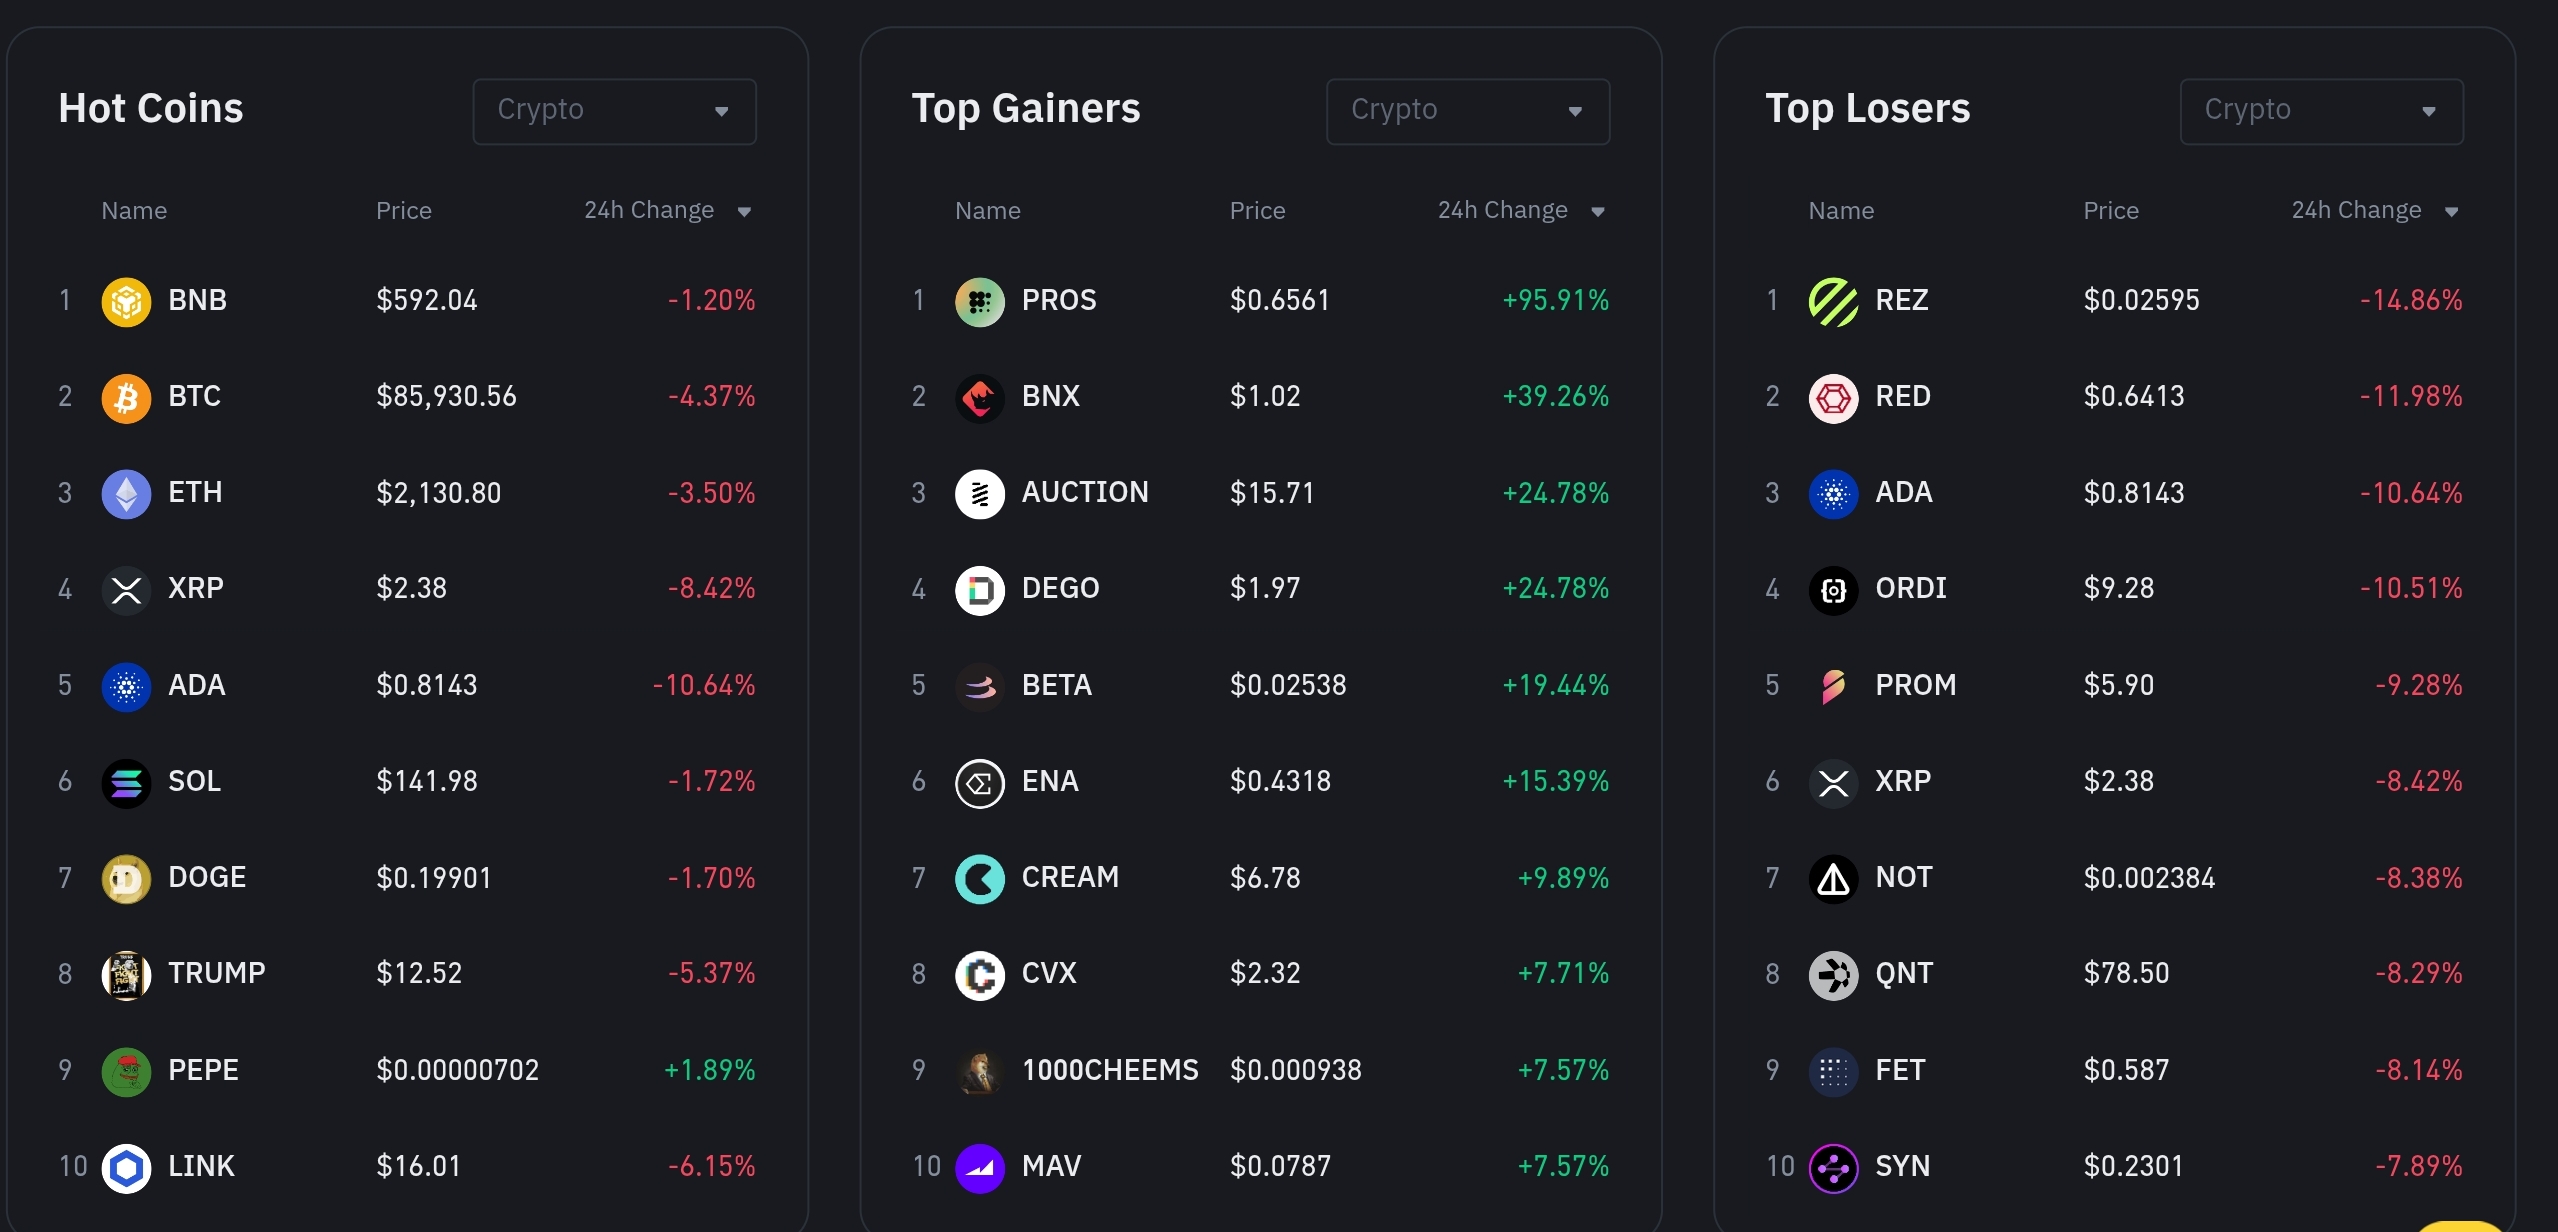Open Top Losers Crypto dropdown
This screenshot has height=1232, width=2558.
pyautogui.click(x=2321, y=111)
